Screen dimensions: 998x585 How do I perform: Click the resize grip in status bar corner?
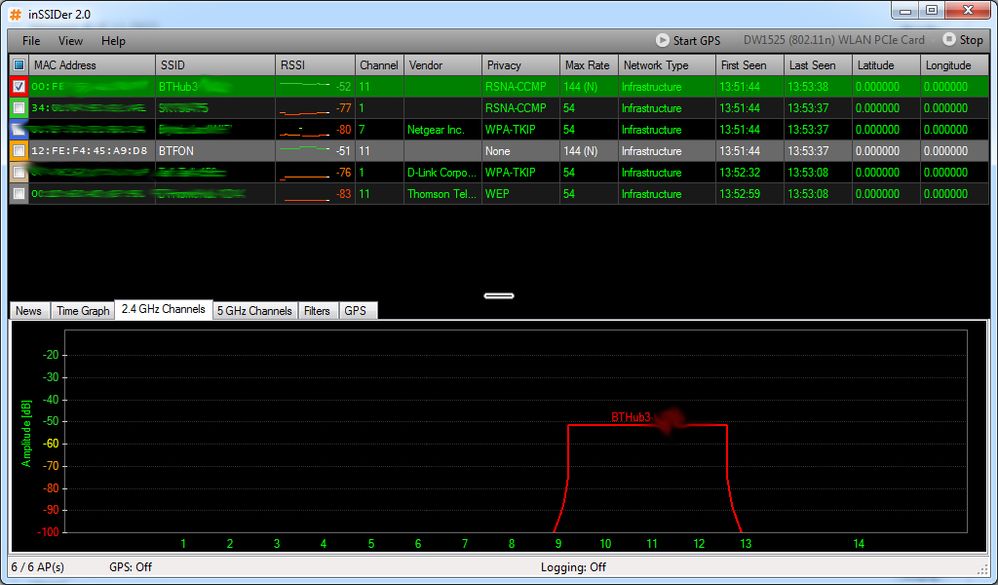(983, 568)
